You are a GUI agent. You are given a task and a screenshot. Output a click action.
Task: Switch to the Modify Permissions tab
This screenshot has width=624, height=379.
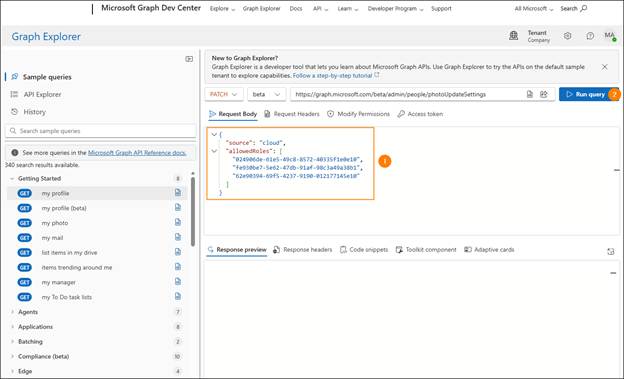tap(358, 114)
